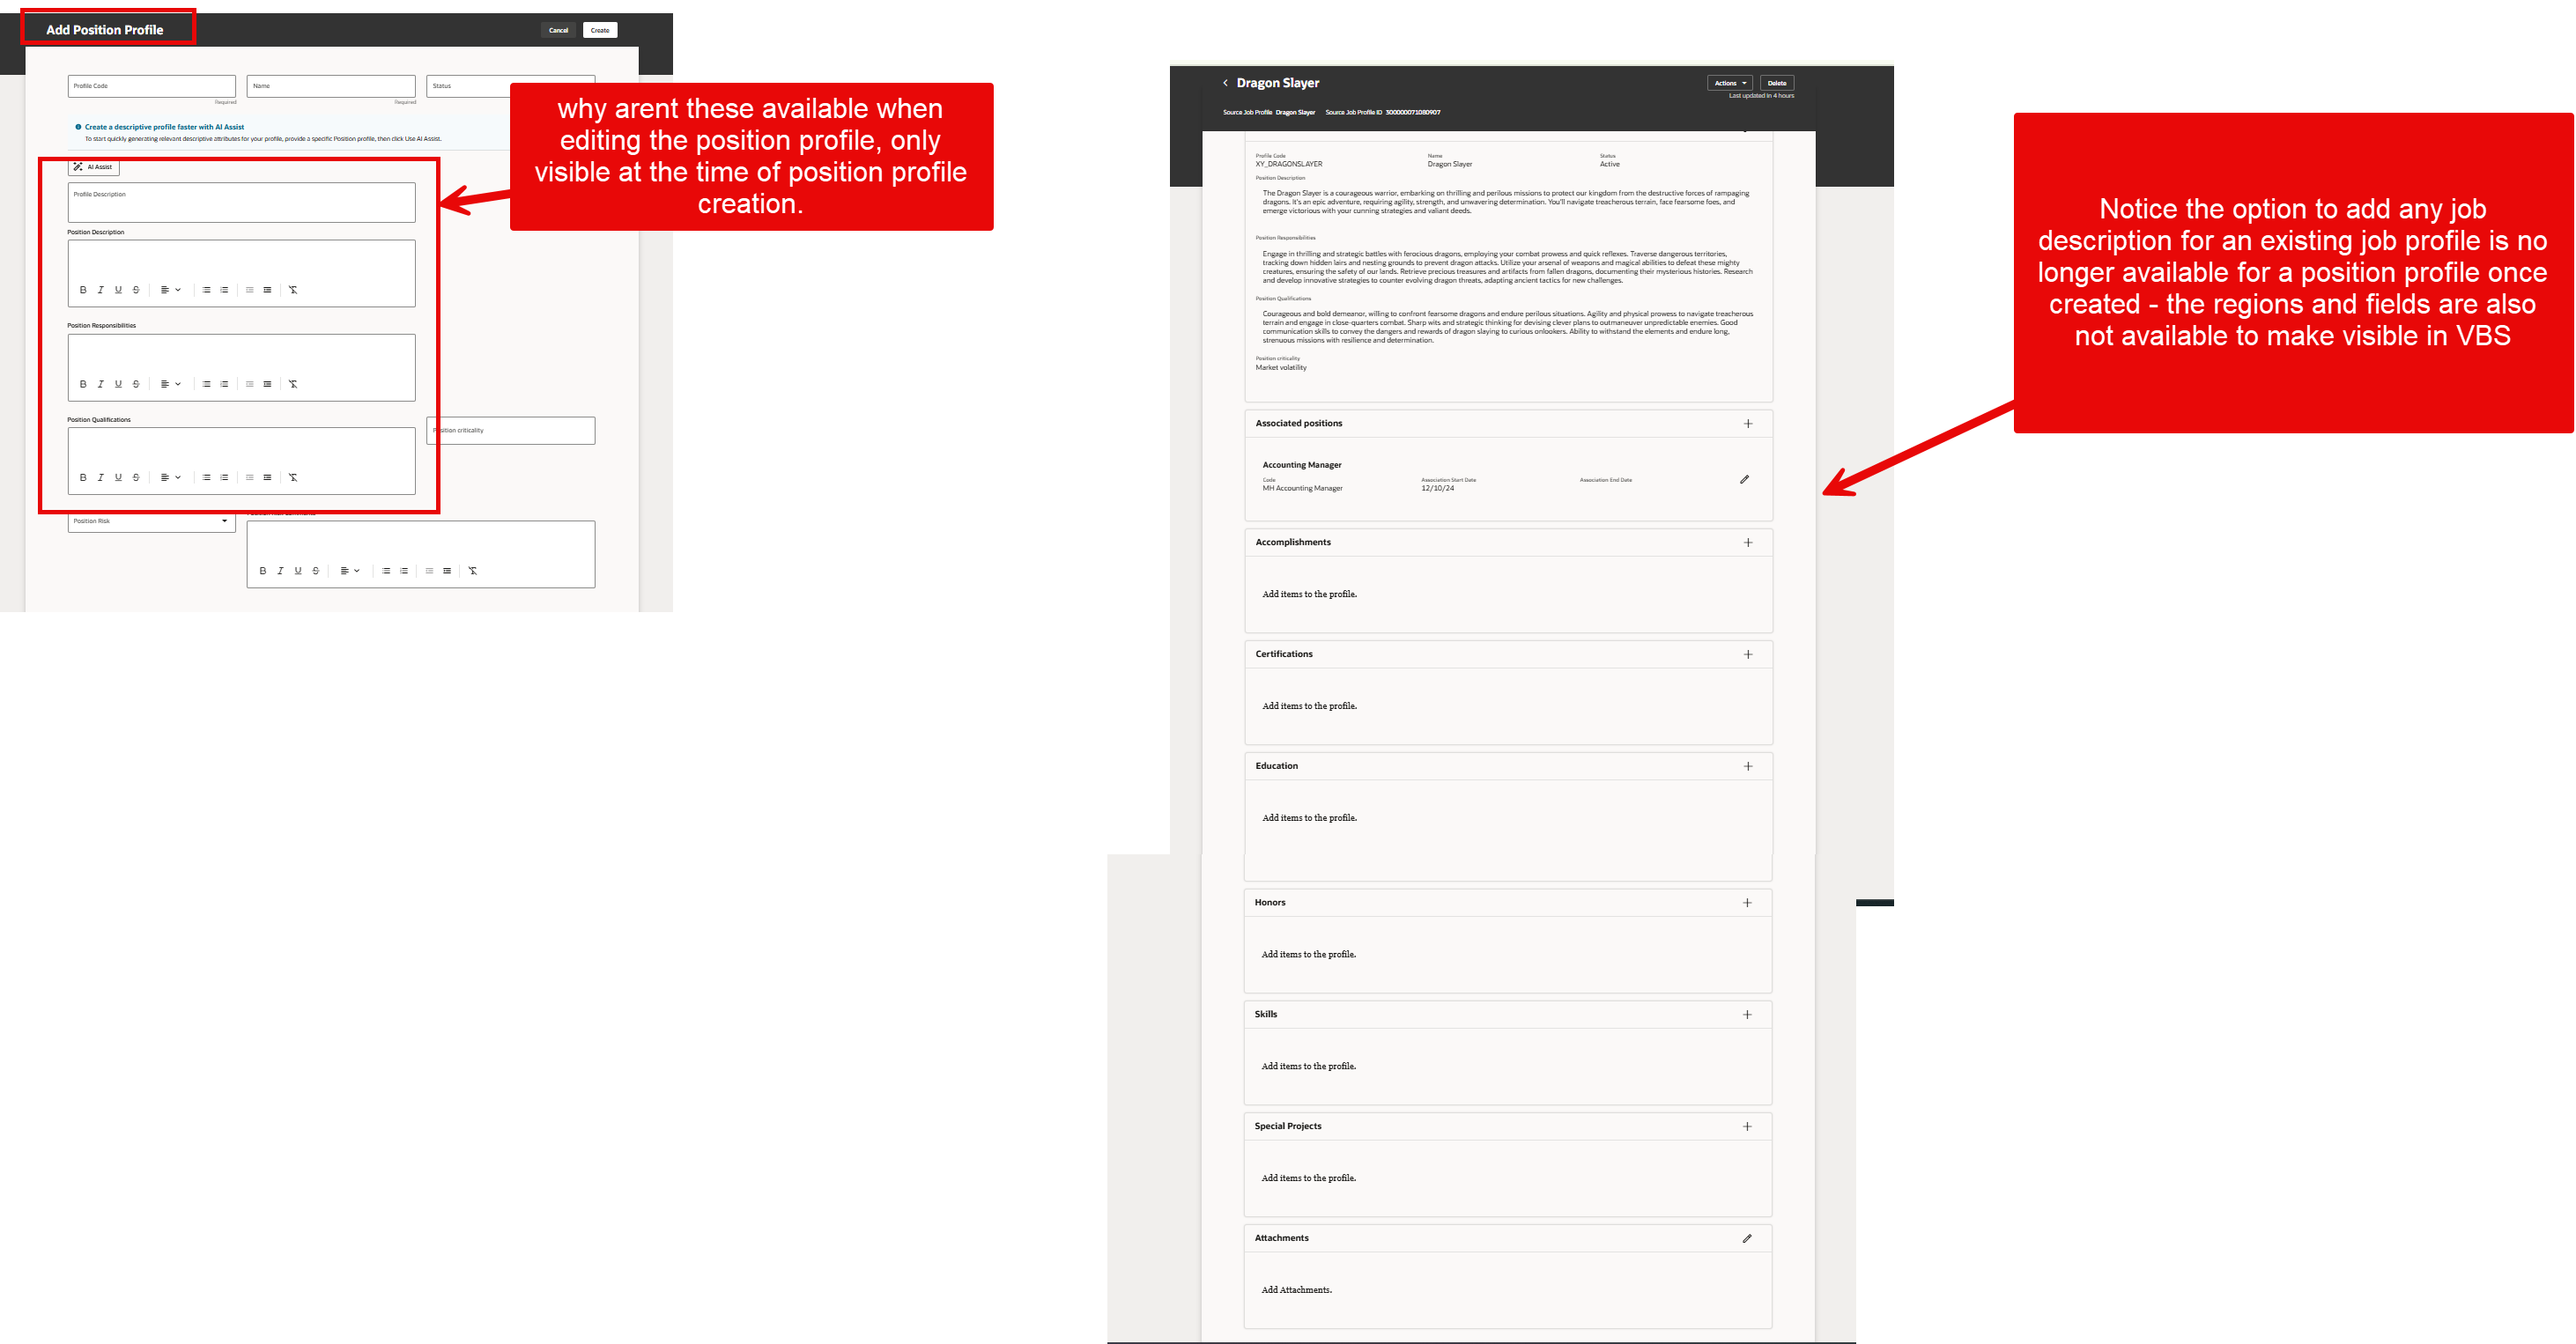Toggle Underline in Position Description editor
2576x1344 pixels.
coord(118,290)
